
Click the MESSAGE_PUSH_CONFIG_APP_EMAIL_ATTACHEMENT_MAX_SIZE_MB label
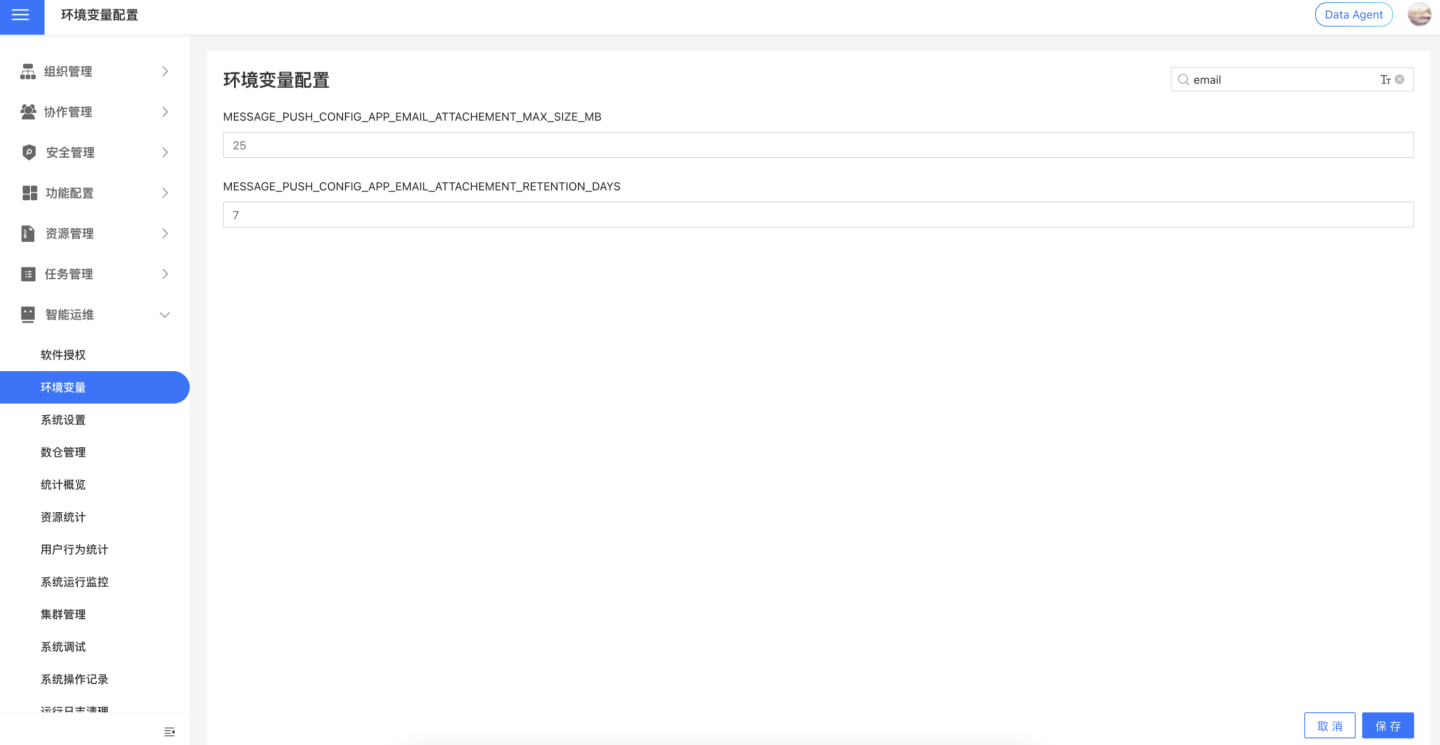(412, 117)
